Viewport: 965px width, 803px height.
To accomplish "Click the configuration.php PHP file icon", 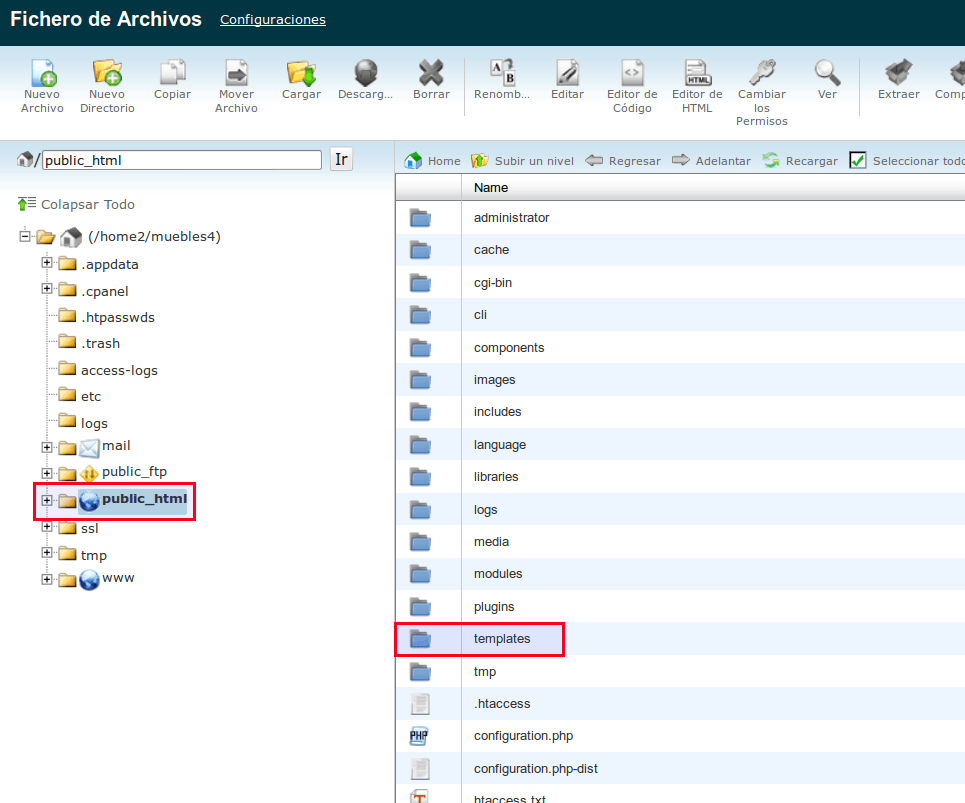I will point(419,736).
